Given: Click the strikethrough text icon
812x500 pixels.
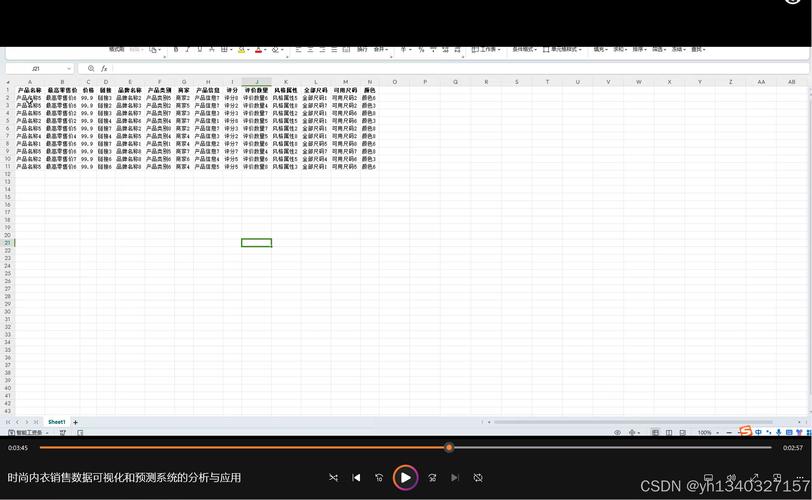Looking at the screenshot, I should 212,50.
